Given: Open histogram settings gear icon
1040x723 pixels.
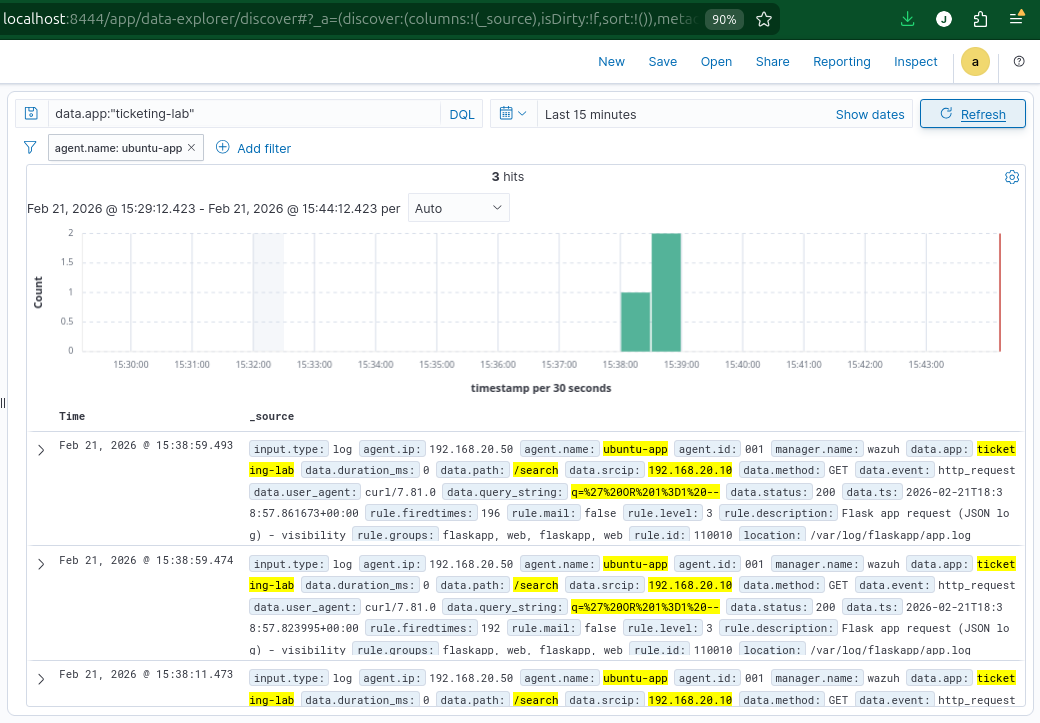Looking at the screenshot, I should pyautogui.click(x=1011, y=177).
